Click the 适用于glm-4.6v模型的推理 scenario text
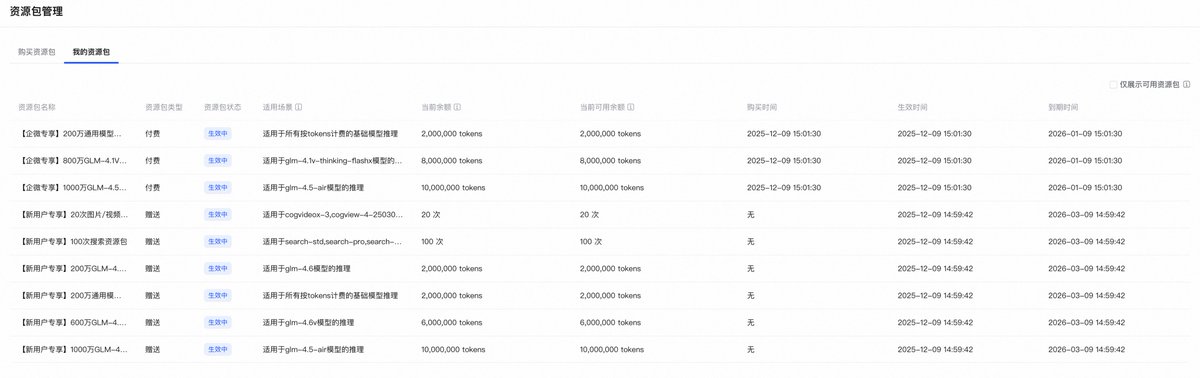The image size is (1200, 378). pos(310,322)
